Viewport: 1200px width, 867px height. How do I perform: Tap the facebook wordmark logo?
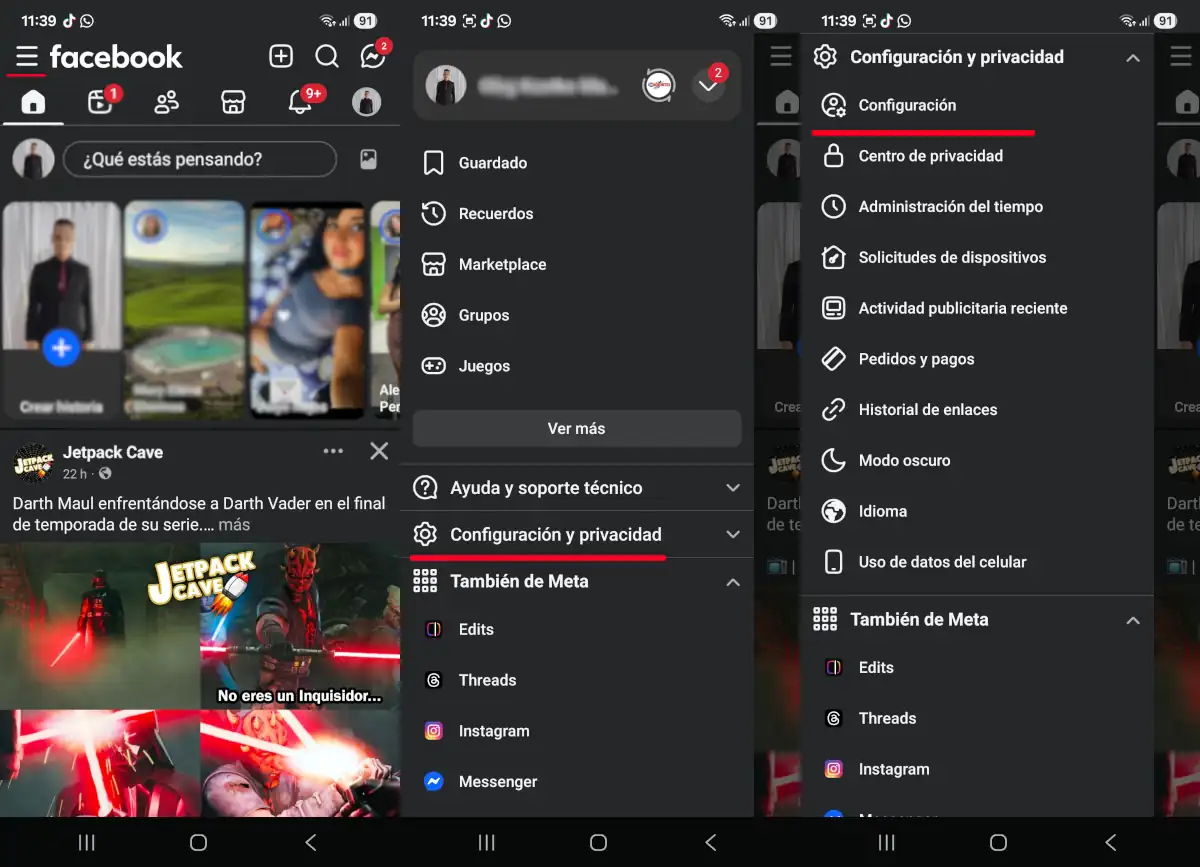click(116, 57)
